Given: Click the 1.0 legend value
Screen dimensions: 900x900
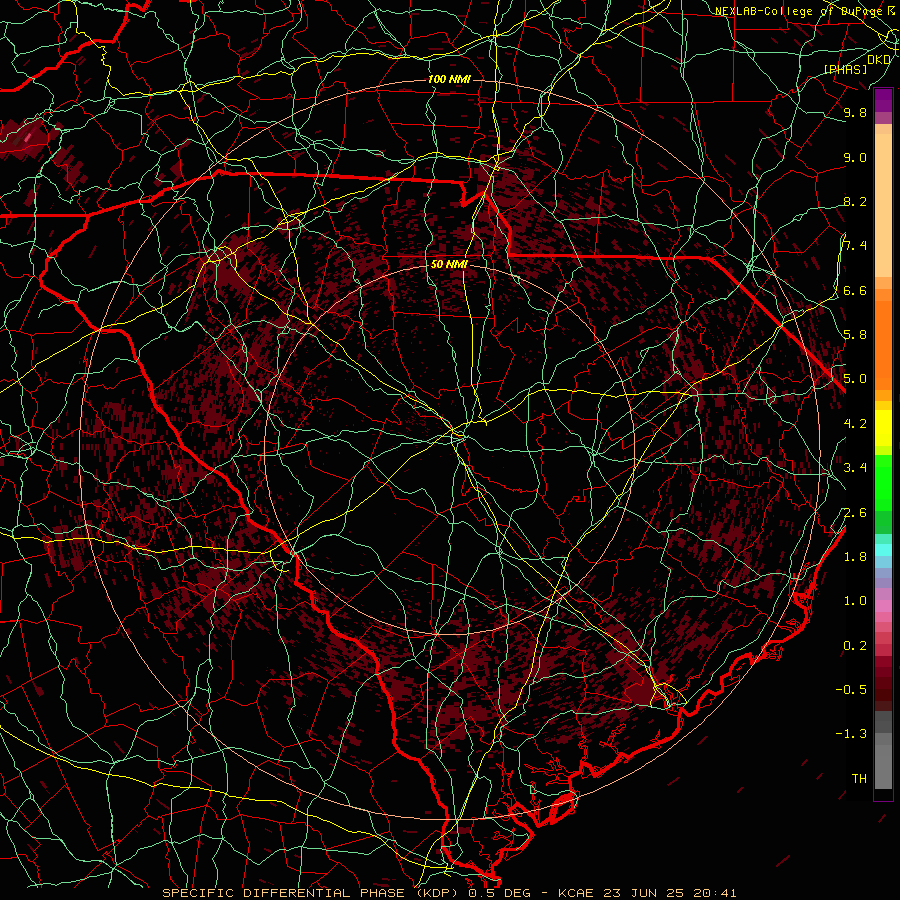Looking at the screenshot, I should point(855,601).
